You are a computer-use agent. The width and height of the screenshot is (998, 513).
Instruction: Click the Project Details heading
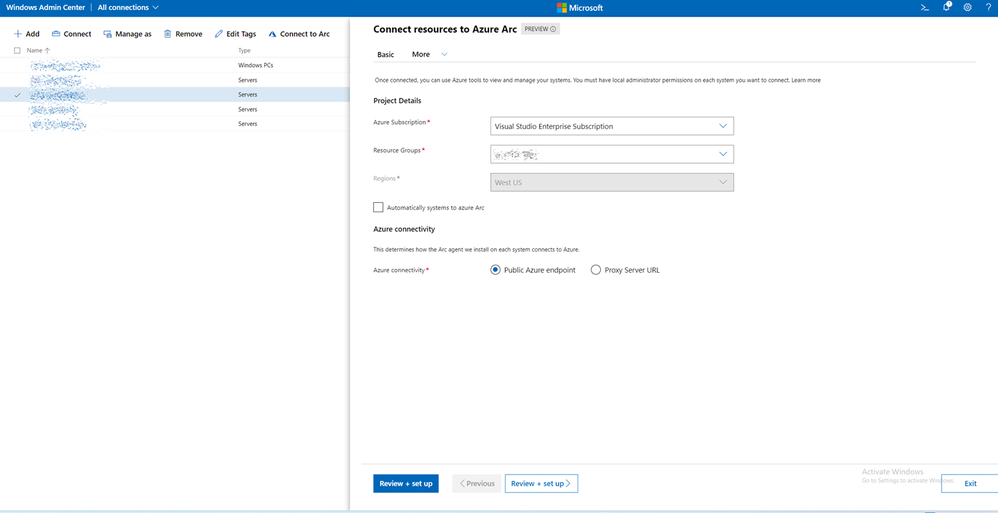397,101
